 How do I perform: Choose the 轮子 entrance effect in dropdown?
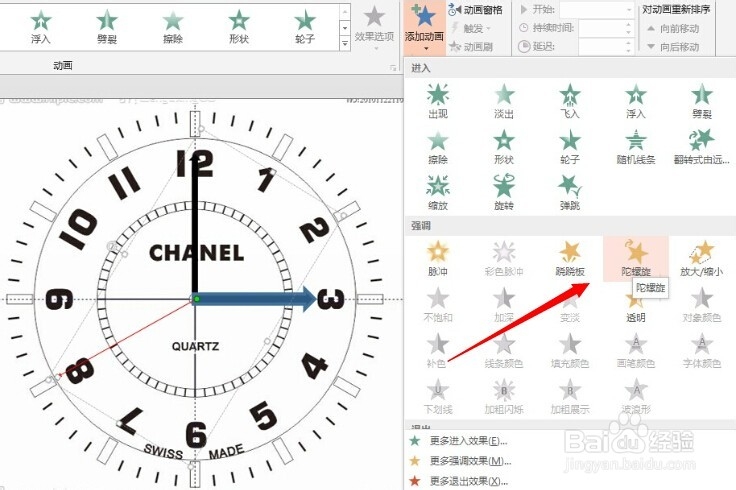tap(570, 147)
